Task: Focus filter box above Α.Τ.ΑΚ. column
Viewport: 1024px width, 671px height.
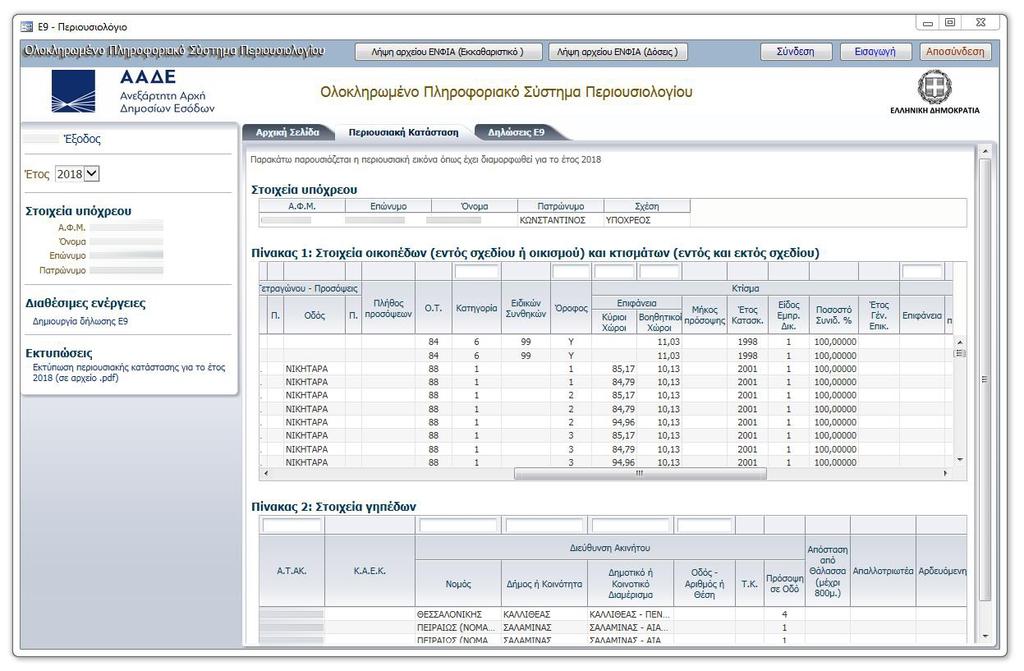Action: coord(292,525)
